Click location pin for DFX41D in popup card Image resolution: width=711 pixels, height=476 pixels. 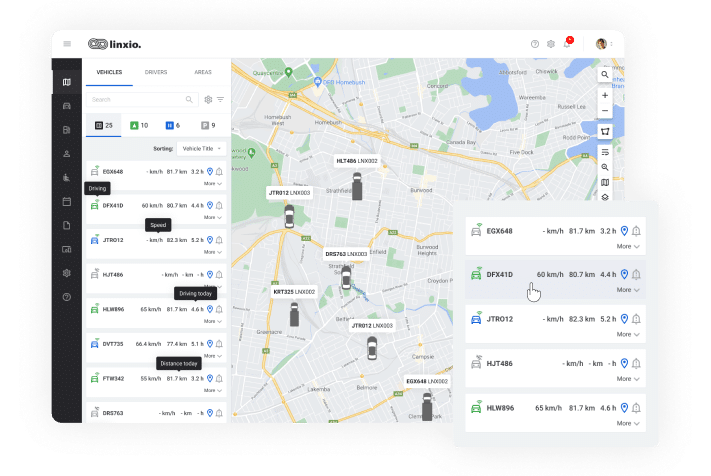[624, 274]
